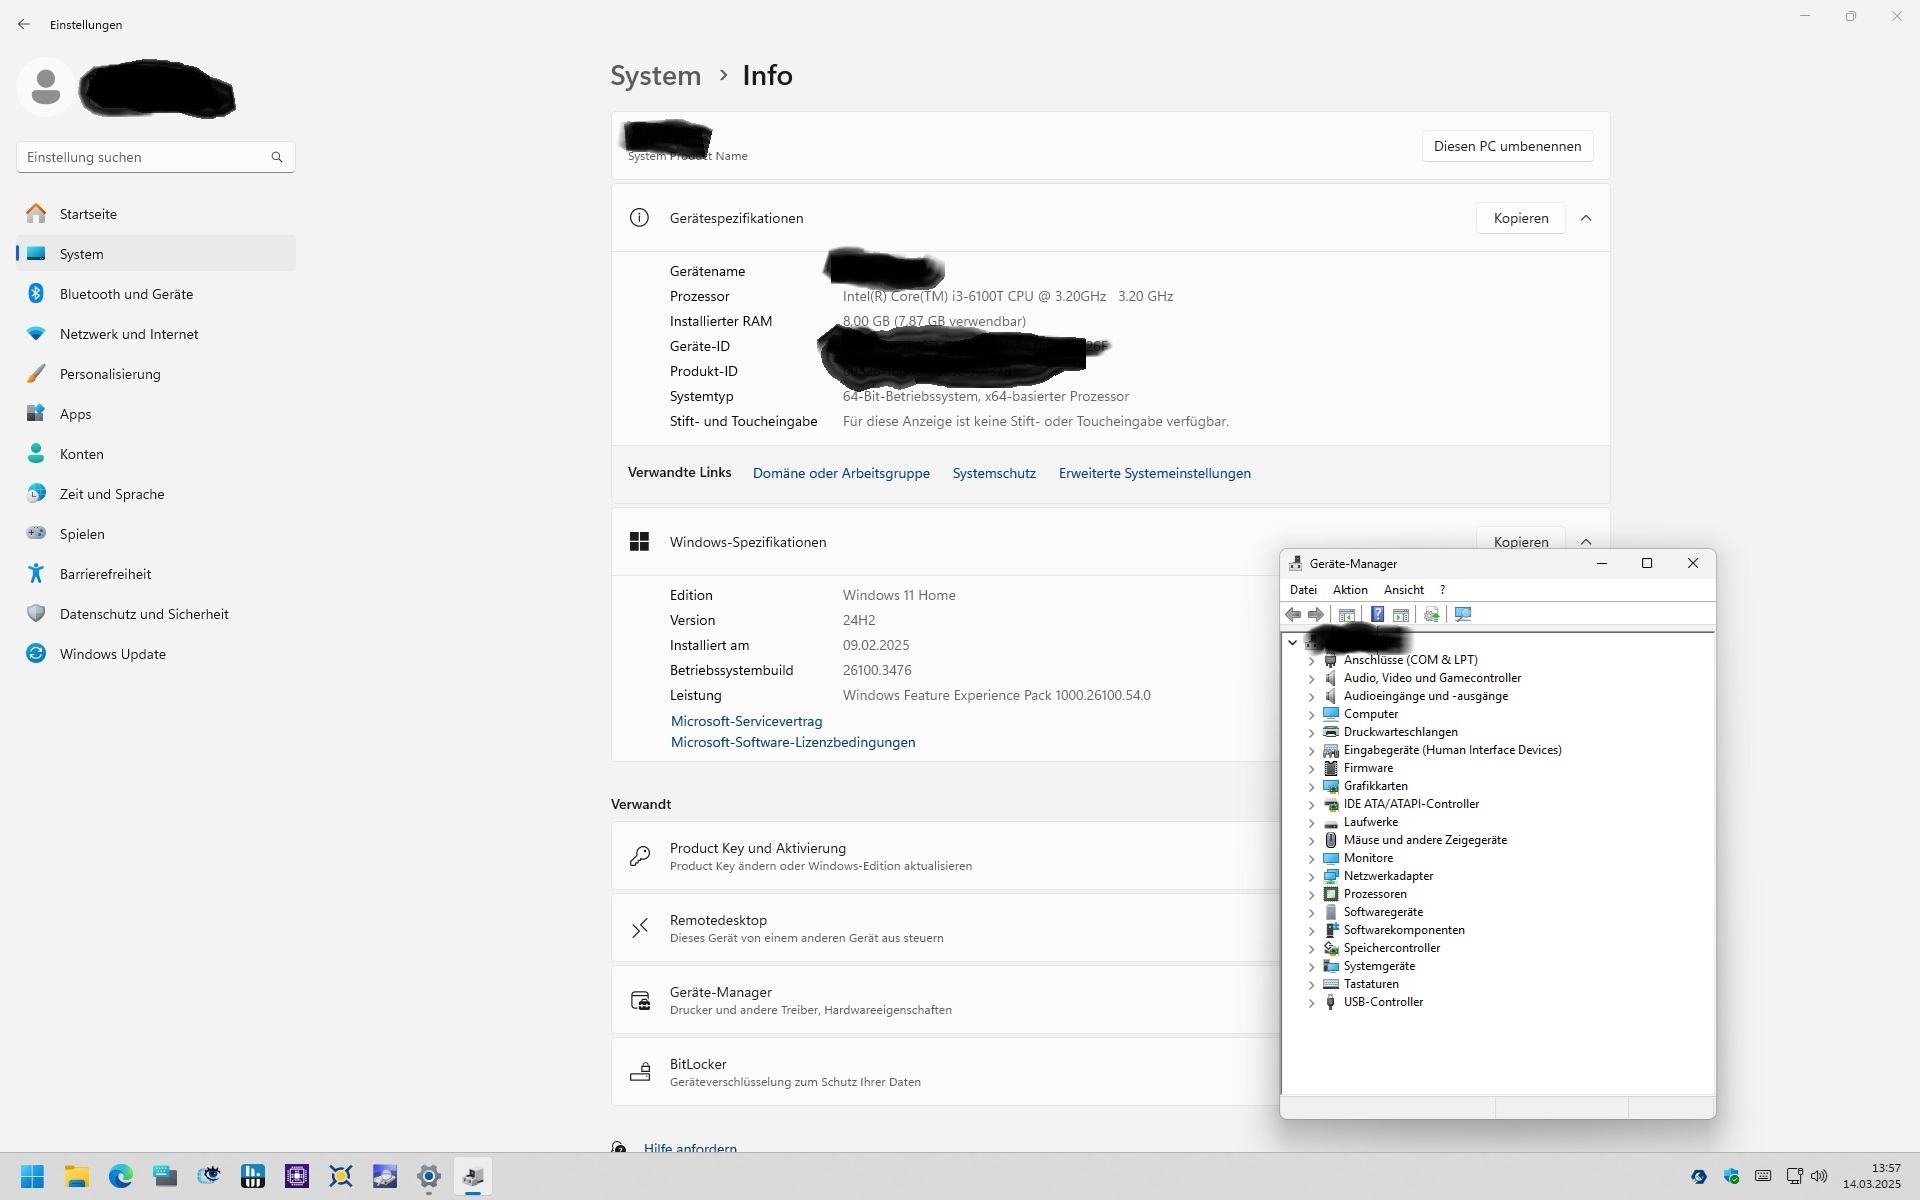Select Bluetooth und Geräte in sidebar
1920x1200 pixels.
[x=156, y=294]
